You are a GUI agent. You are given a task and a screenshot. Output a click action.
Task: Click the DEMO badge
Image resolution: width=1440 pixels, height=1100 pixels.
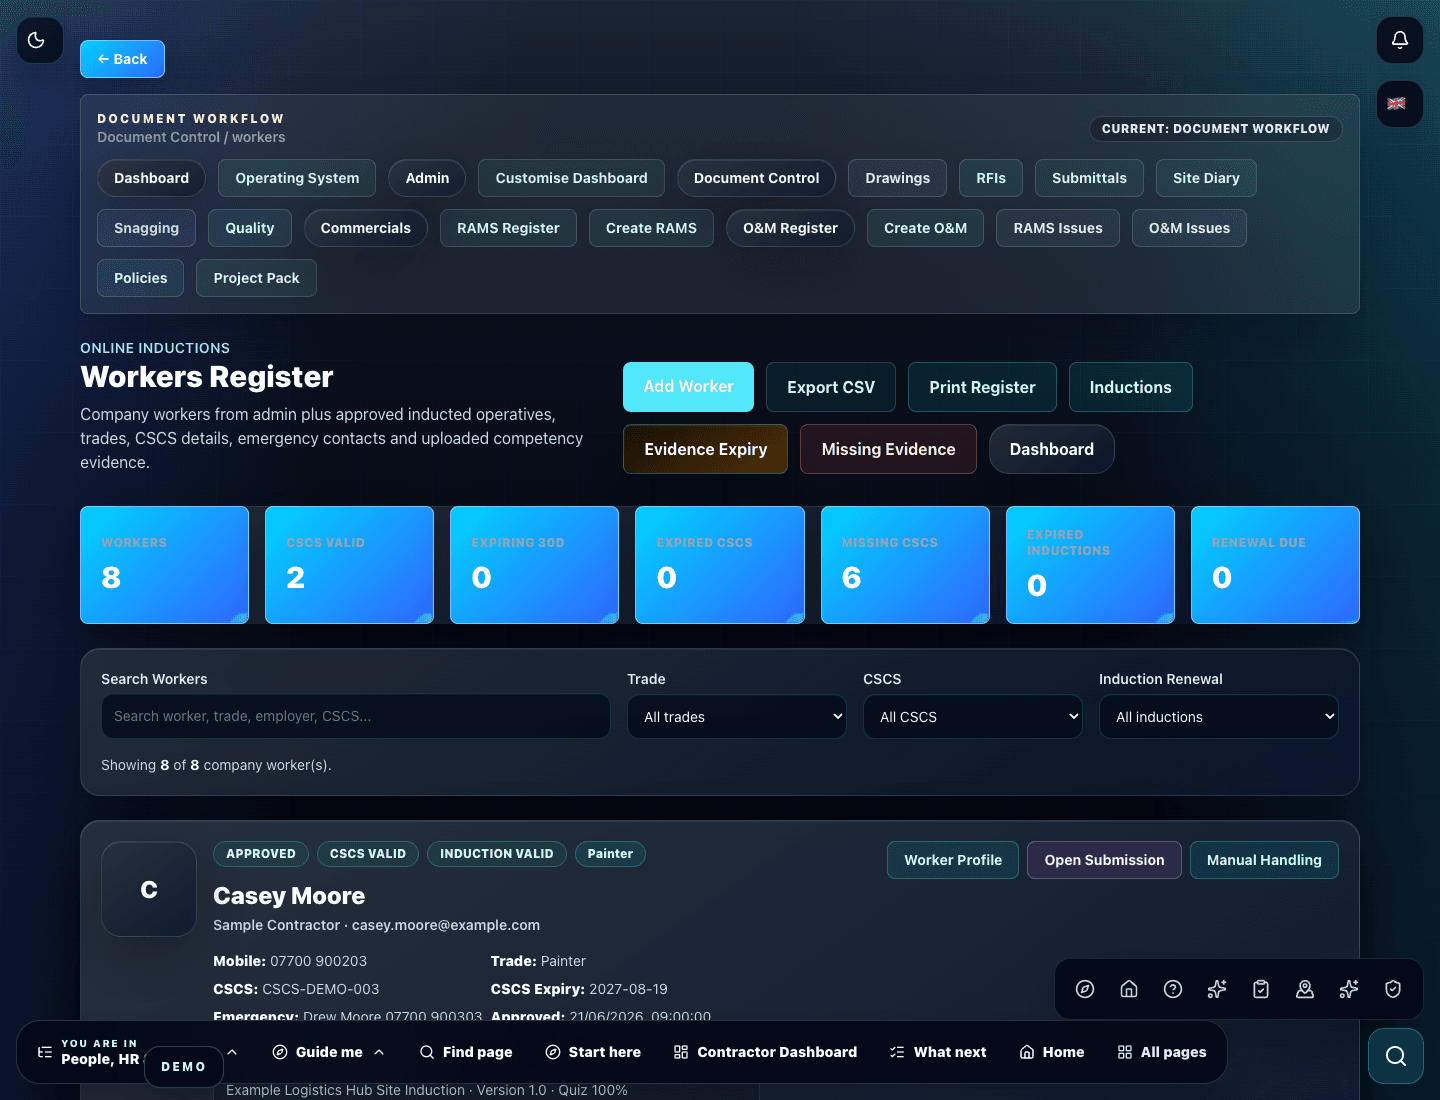(x=184, y=1067)
